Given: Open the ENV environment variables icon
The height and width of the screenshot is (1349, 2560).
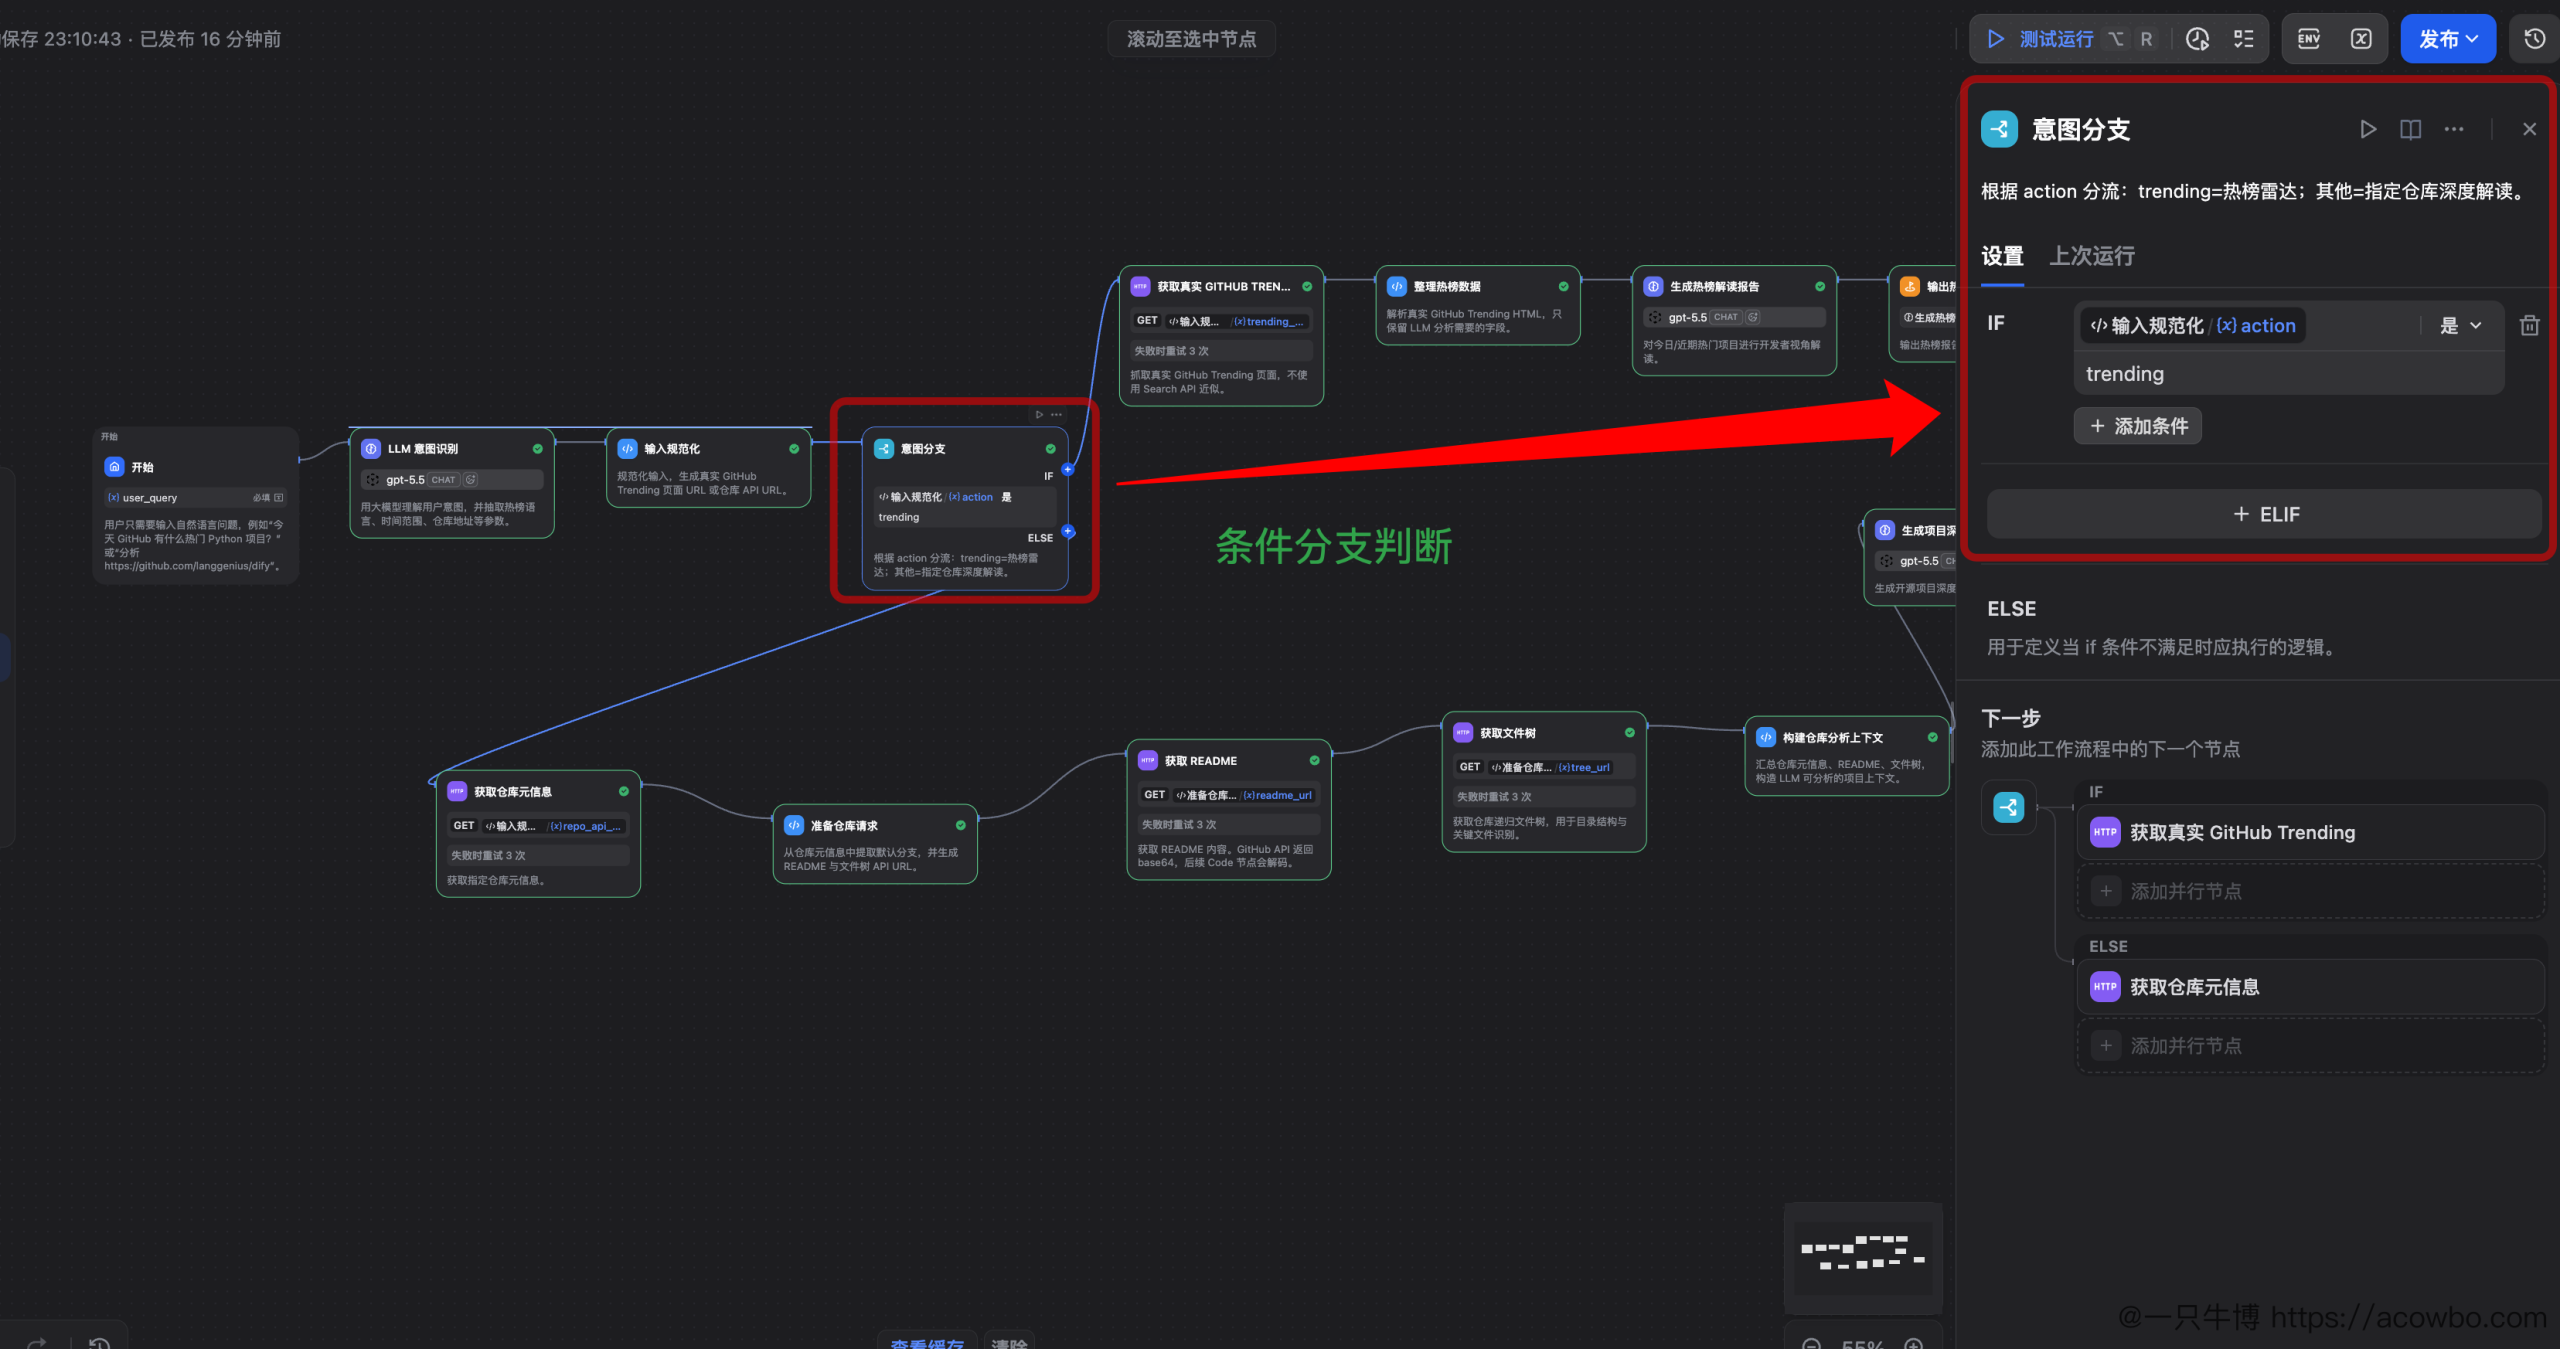Looking at the screenshot, I should [x=2309, y=39].
